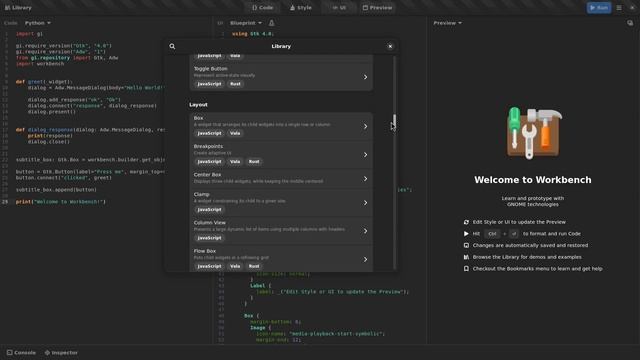Image resolution: width=640 pixels, height=360 pixels.
Task: Click JavaScript tag under Flow Box
Action: pyautogui.click(x=209, y=266)
